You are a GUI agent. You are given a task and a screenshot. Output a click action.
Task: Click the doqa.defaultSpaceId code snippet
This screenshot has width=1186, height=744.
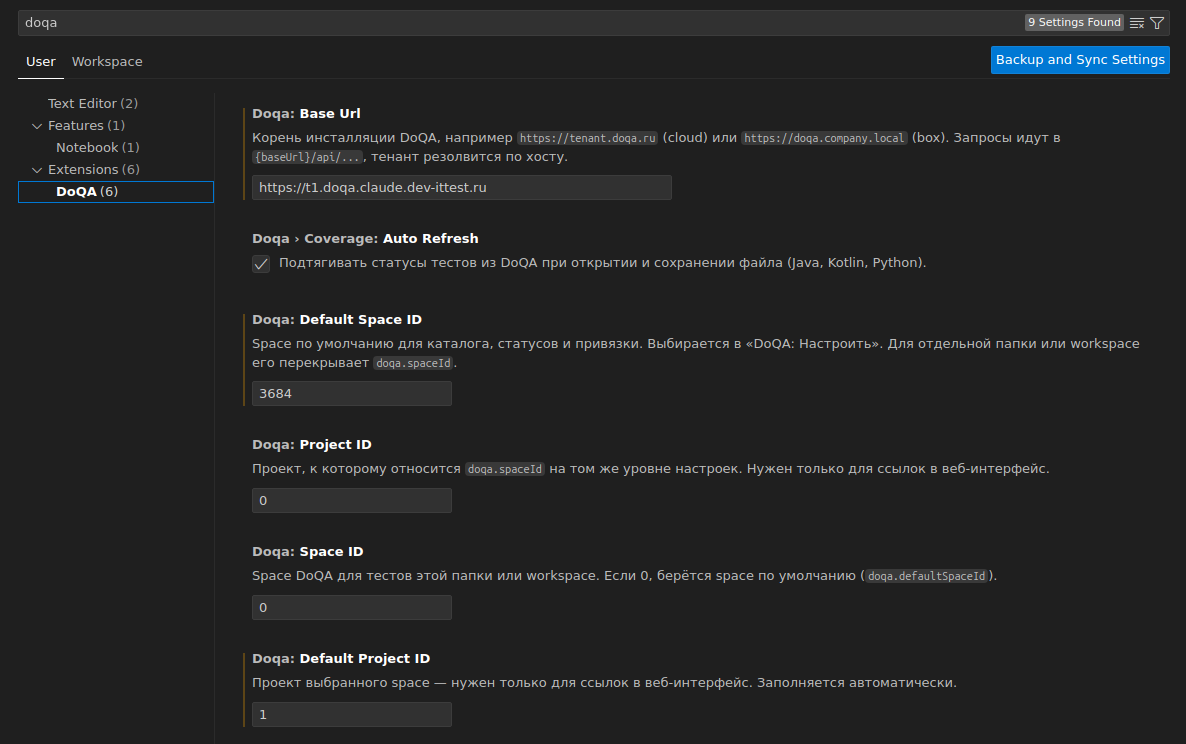point(927,576)
